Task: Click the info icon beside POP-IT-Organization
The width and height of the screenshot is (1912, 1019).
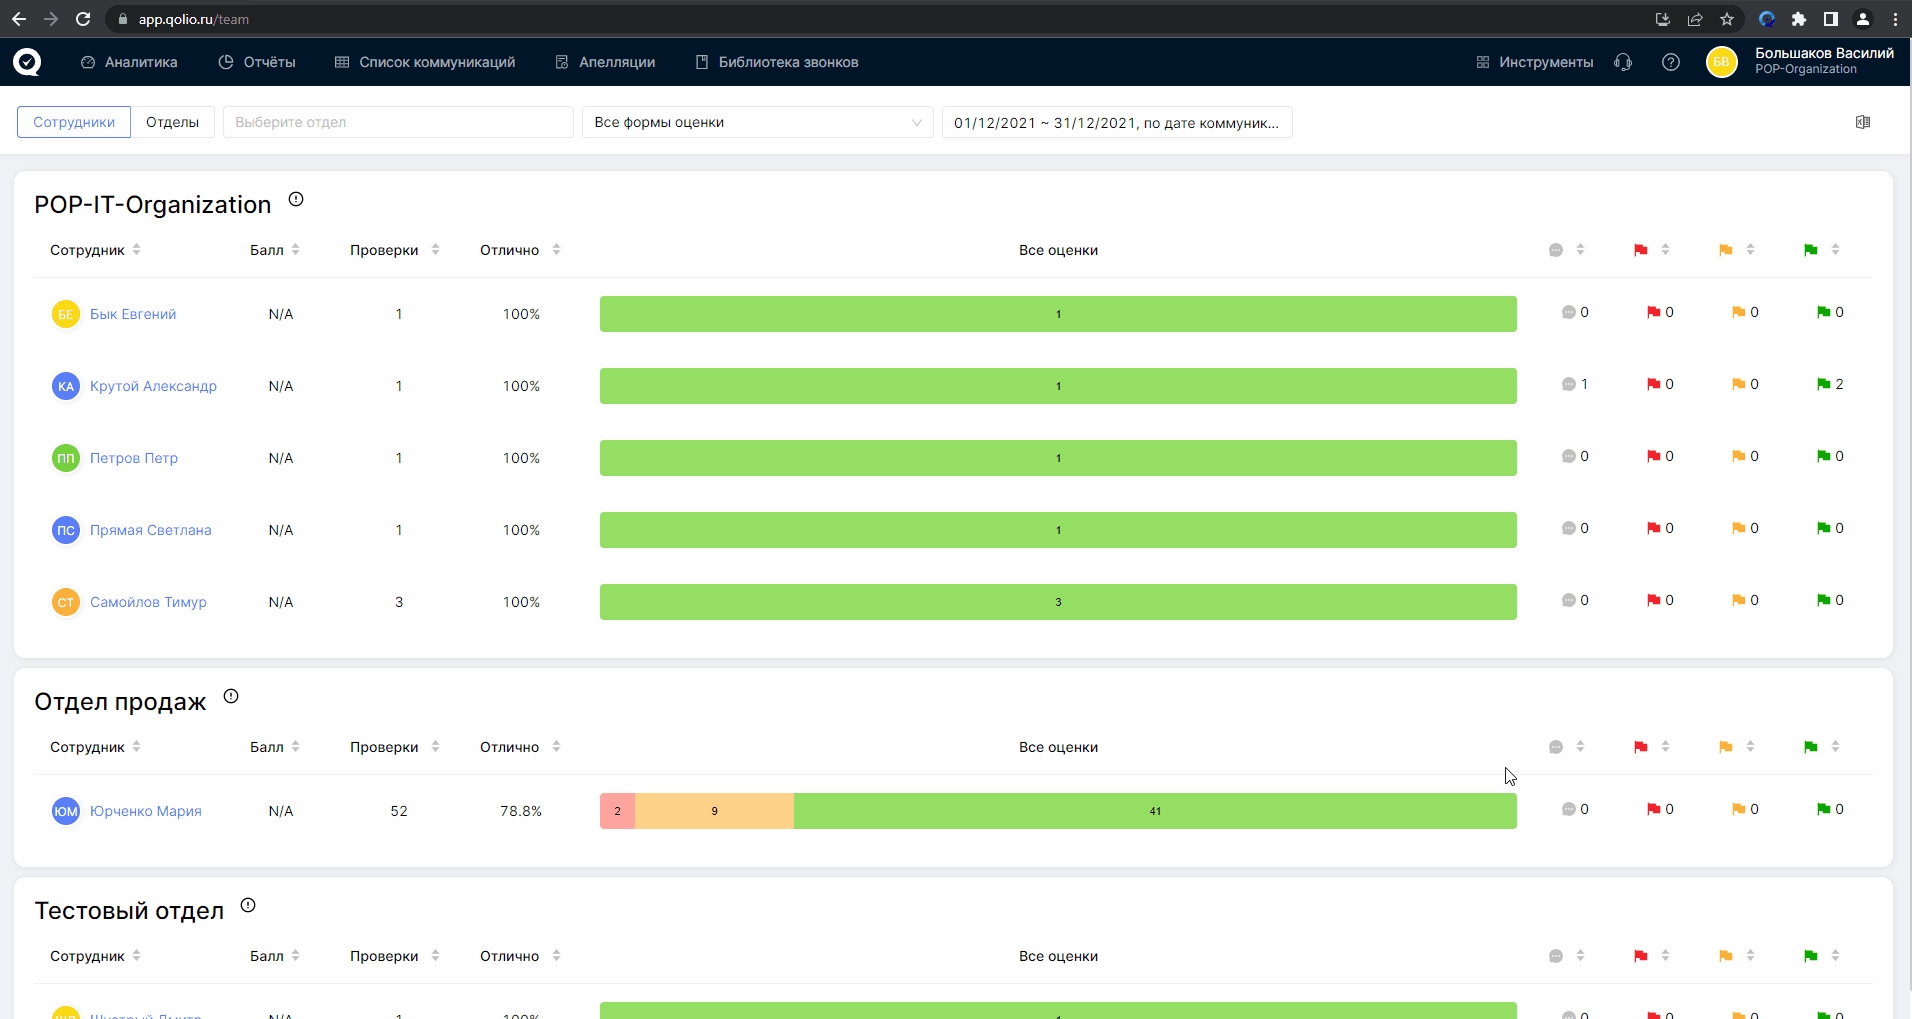Action: pos(296,199)
